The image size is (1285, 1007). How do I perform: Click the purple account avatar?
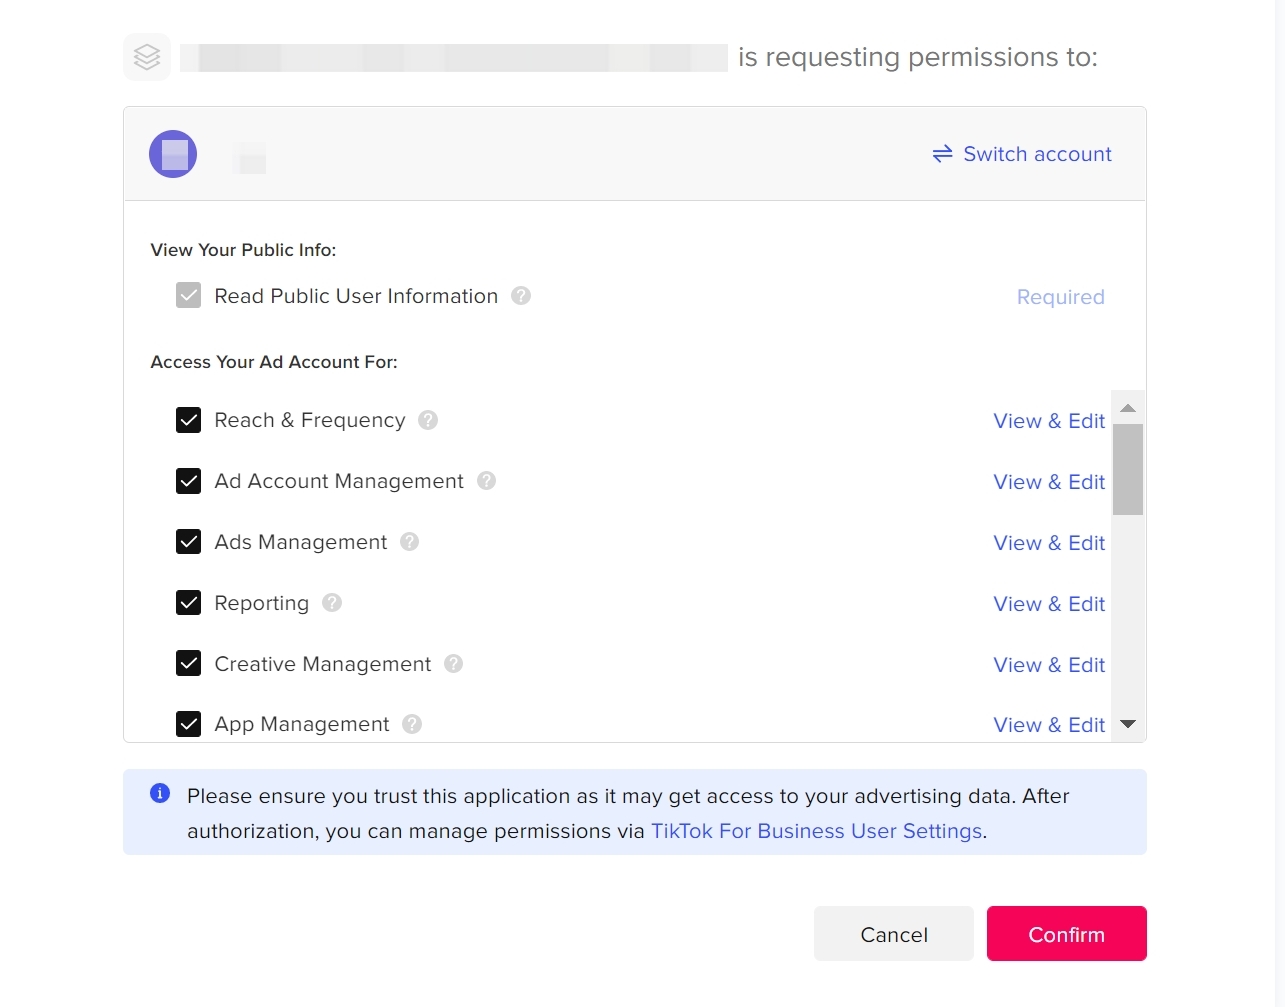(x=173, y=154)
